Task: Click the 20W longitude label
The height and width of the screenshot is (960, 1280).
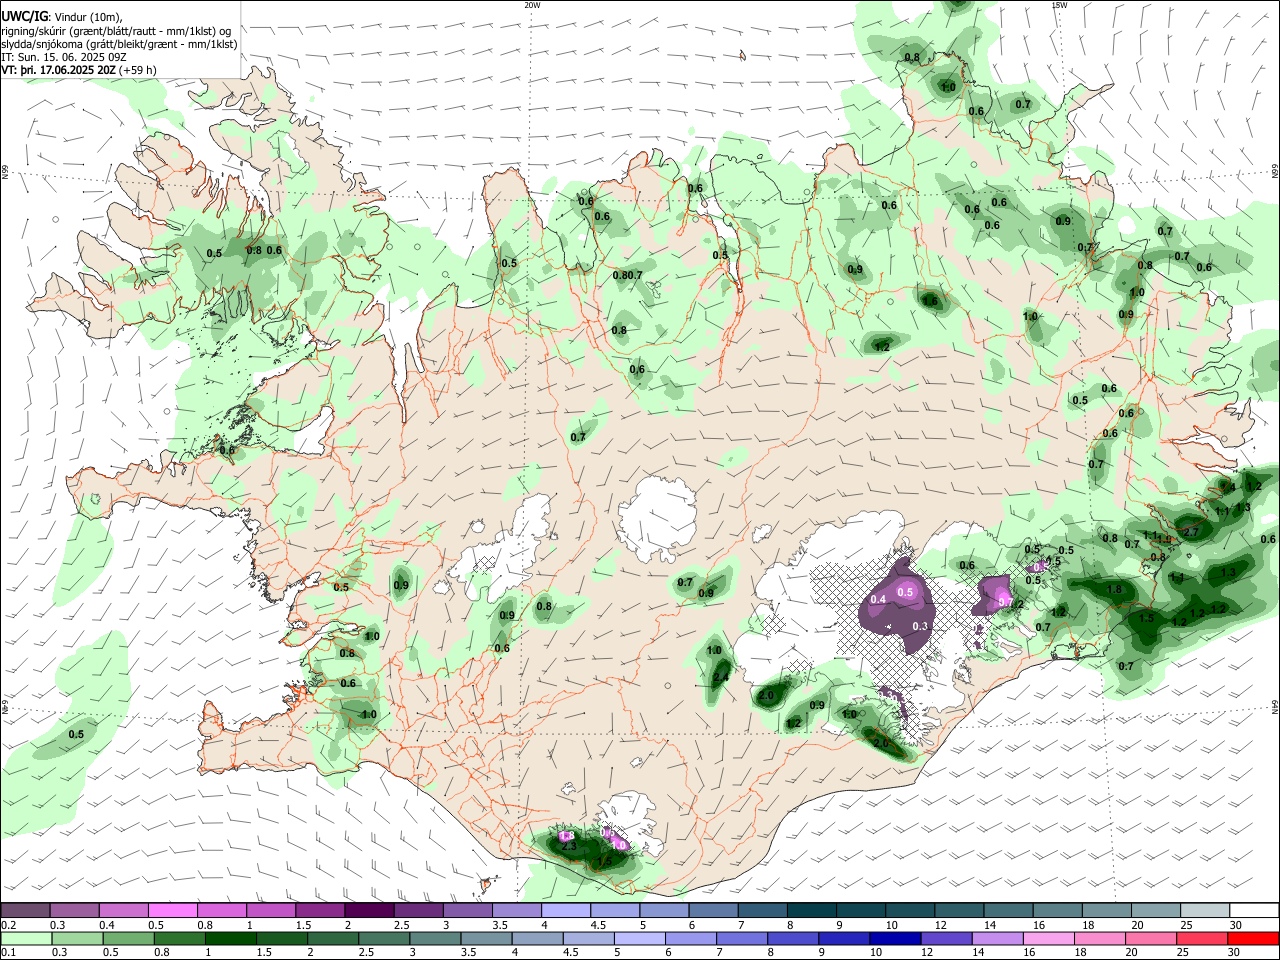Action: 532,5
